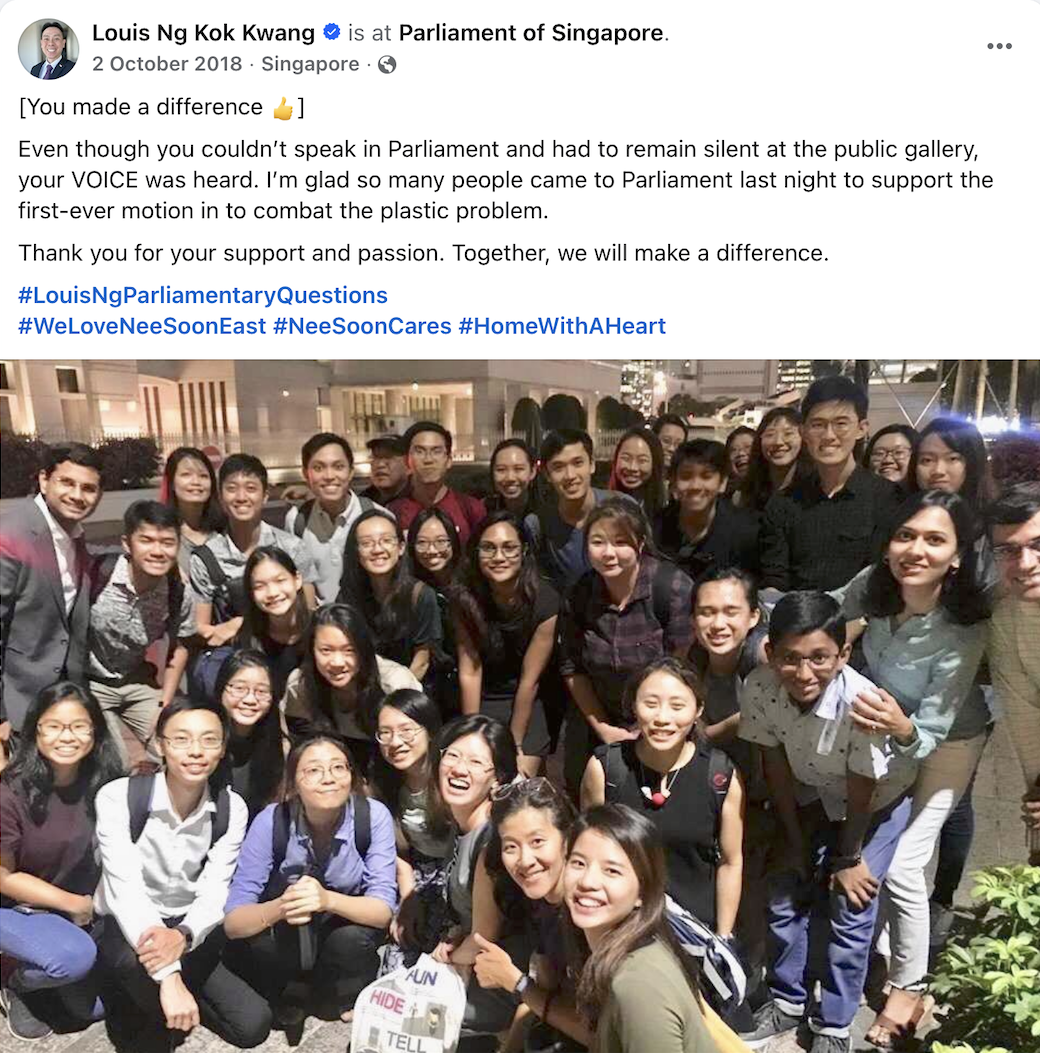Select the #HomeWithAHeart hashtag
The height and width of the screenshot is (1053, 1040).
coord(562,326)
